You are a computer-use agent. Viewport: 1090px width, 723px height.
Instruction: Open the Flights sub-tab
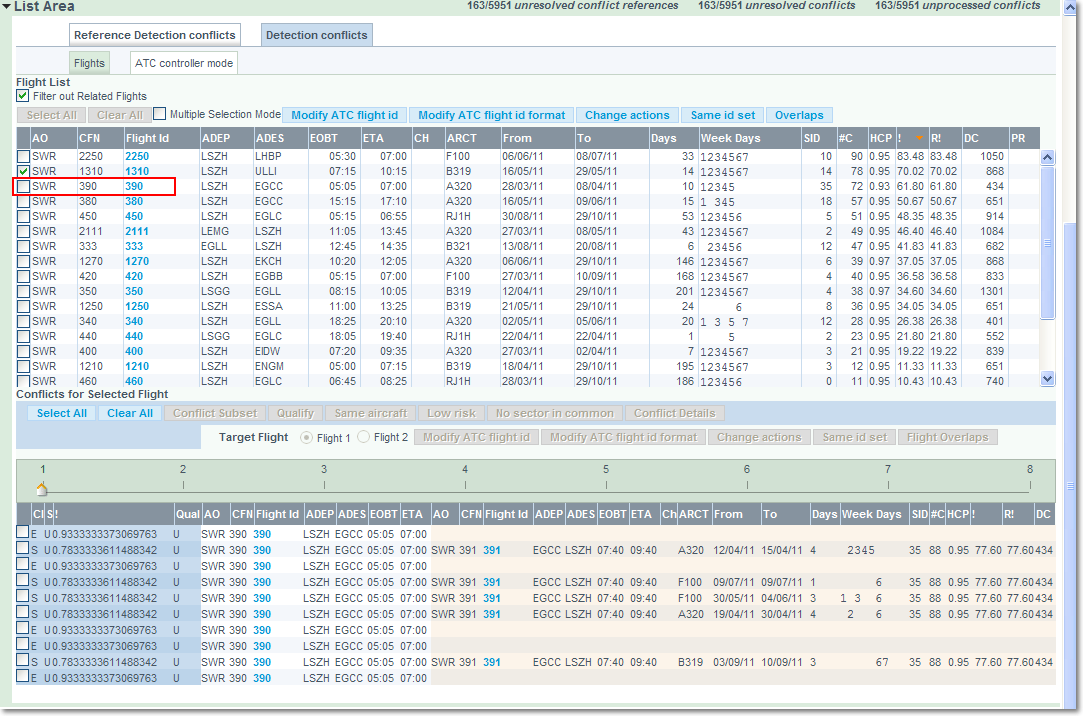tap(89, 63)
